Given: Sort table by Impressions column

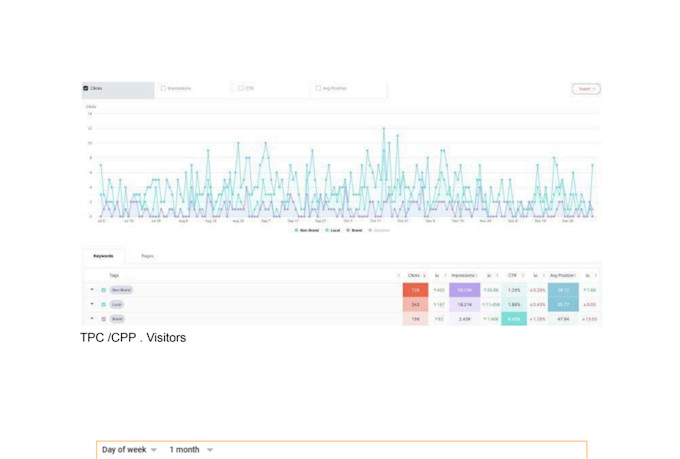Looking at the screenshot, I should [464, 275].
